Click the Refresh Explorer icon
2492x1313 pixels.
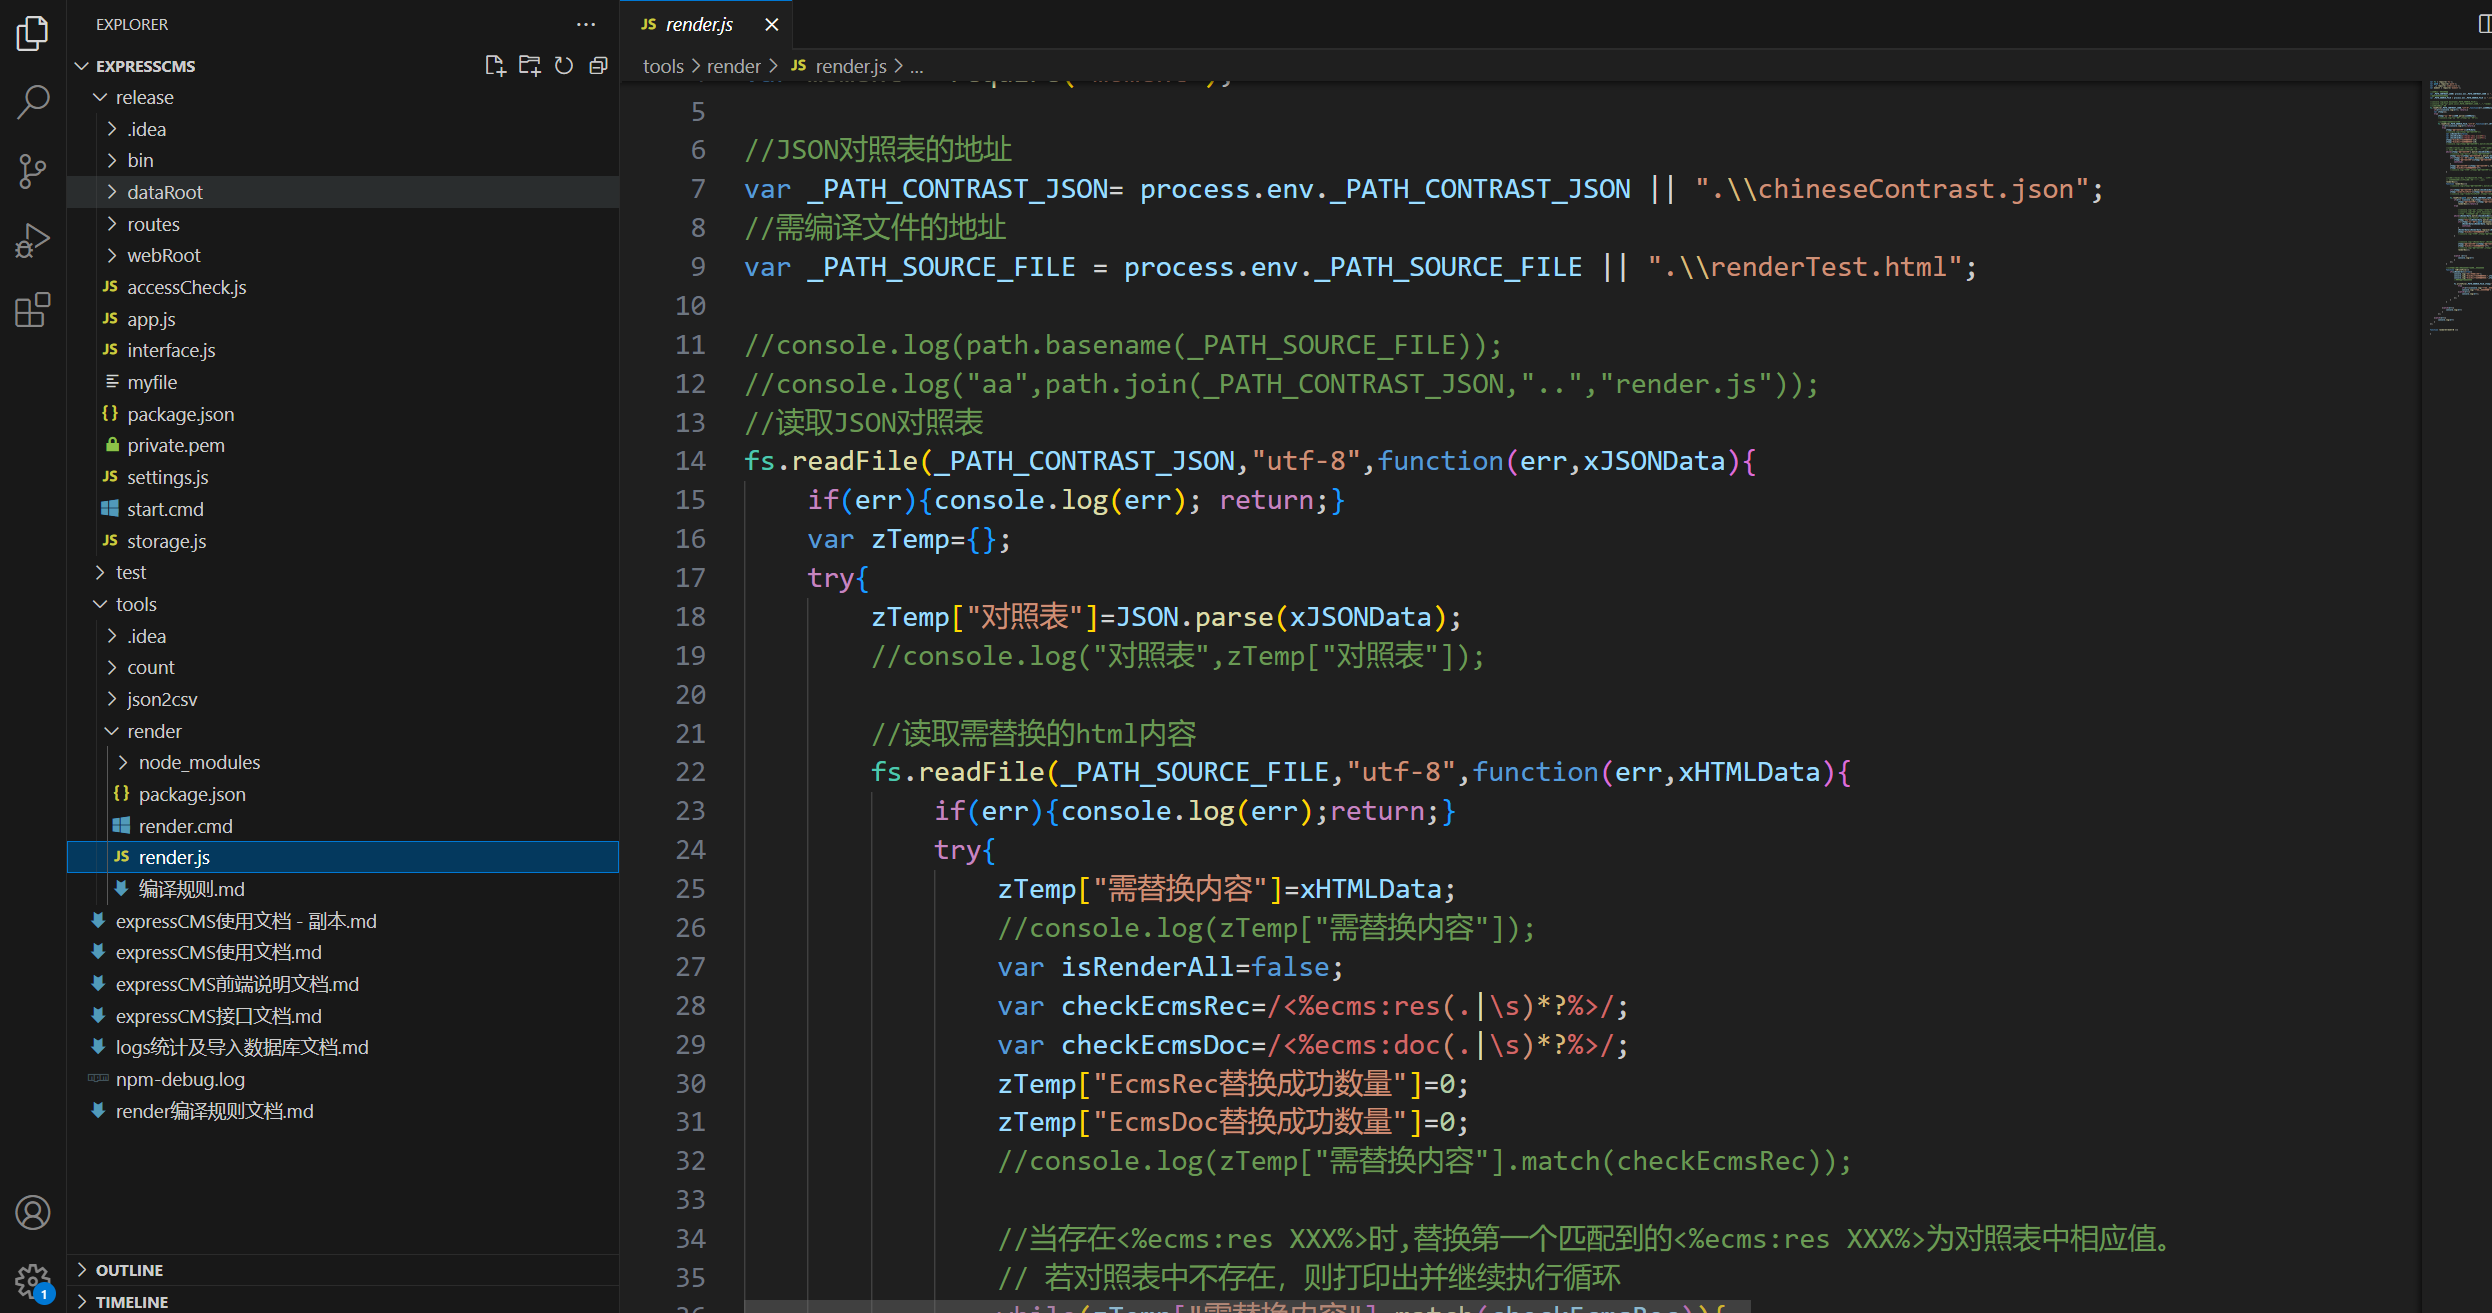tap(564, 66)
